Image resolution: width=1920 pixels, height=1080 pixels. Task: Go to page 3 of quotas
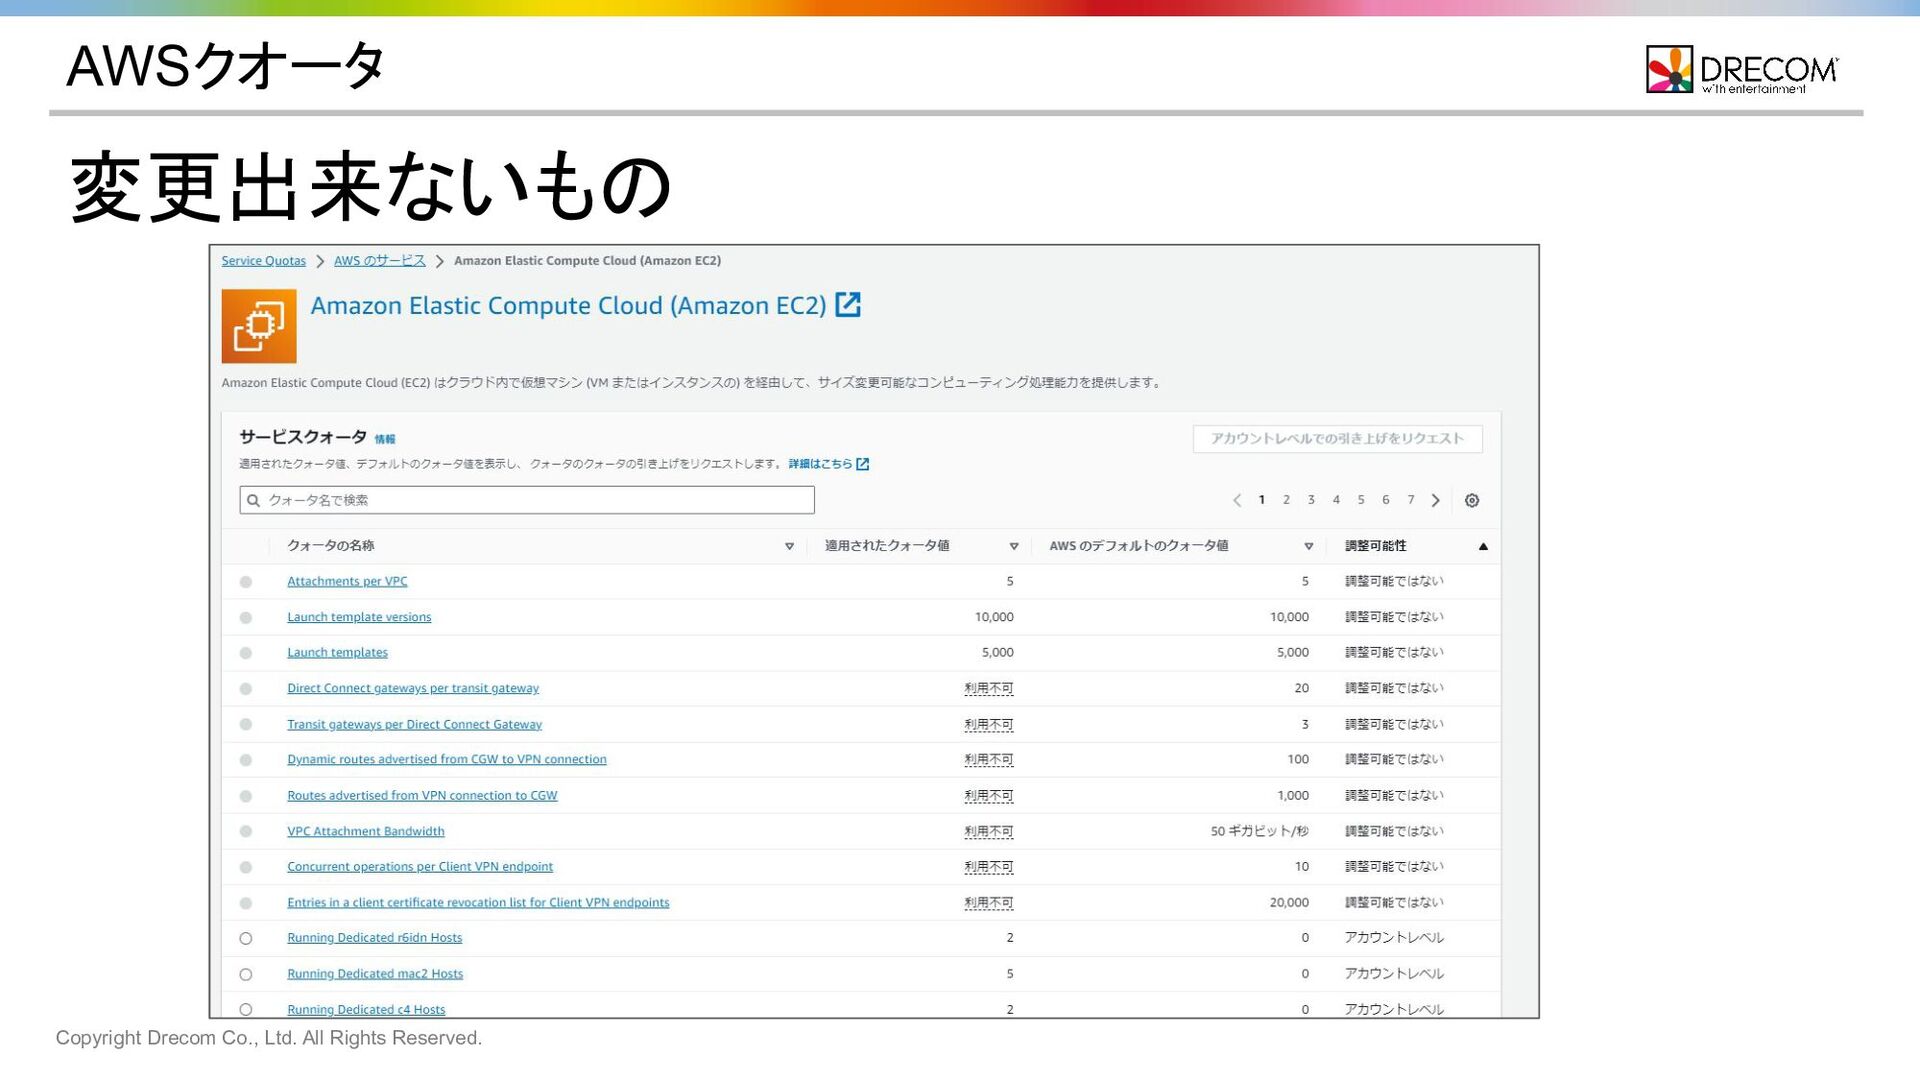click(1311, 500)
